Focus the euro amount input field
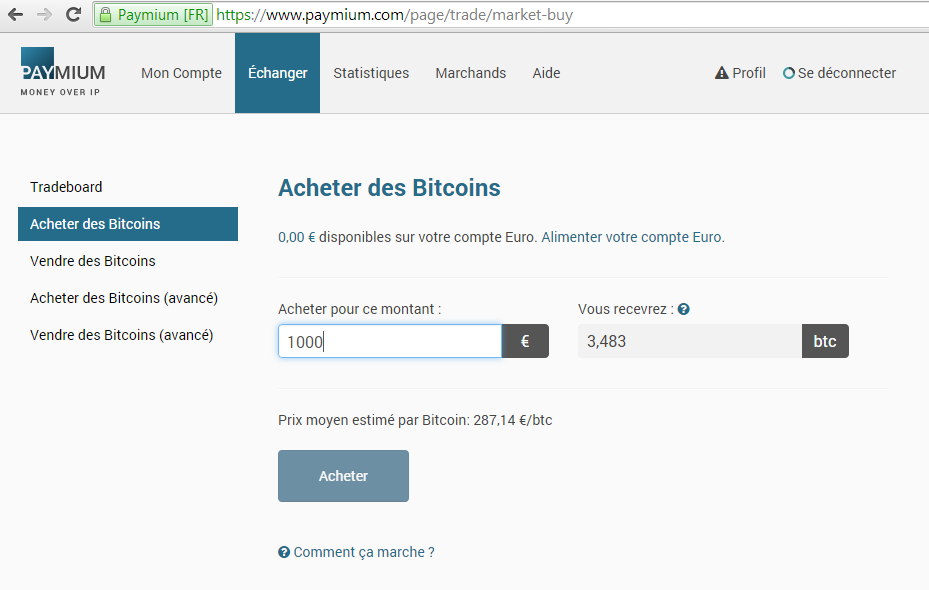The height and width of the screenshot is (590, 929). point(389,341)
